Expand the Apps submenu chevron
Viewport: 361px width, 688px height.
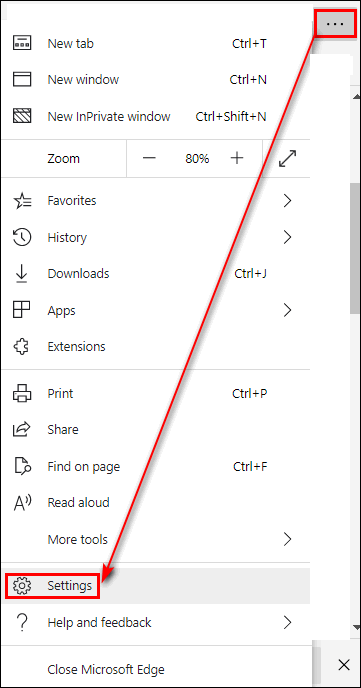(x=287, y=310)
